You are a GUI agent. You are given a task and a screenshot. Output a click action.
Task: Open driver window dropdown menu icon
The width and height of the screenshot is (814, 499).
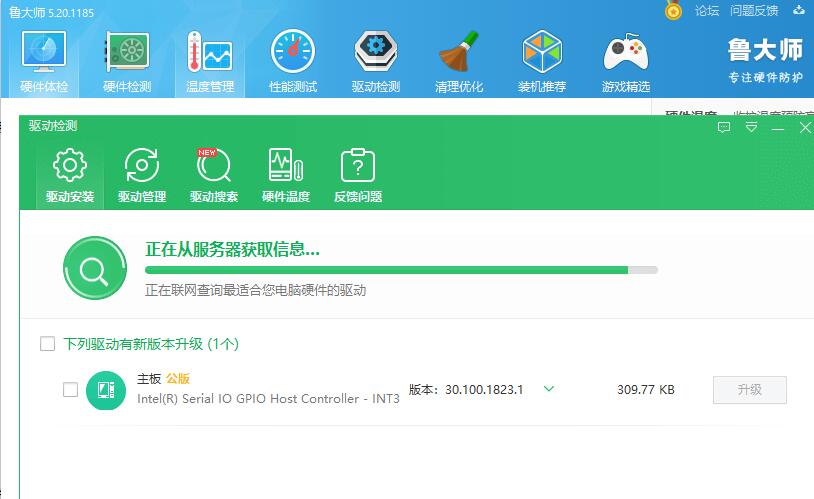tap(751, 127)
